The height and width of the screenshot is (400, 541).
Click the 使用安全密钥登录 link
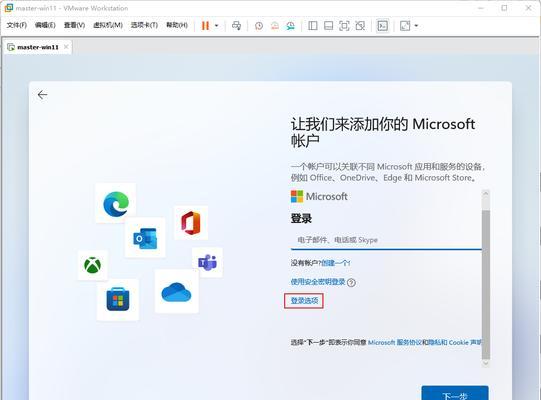point(318,282)
